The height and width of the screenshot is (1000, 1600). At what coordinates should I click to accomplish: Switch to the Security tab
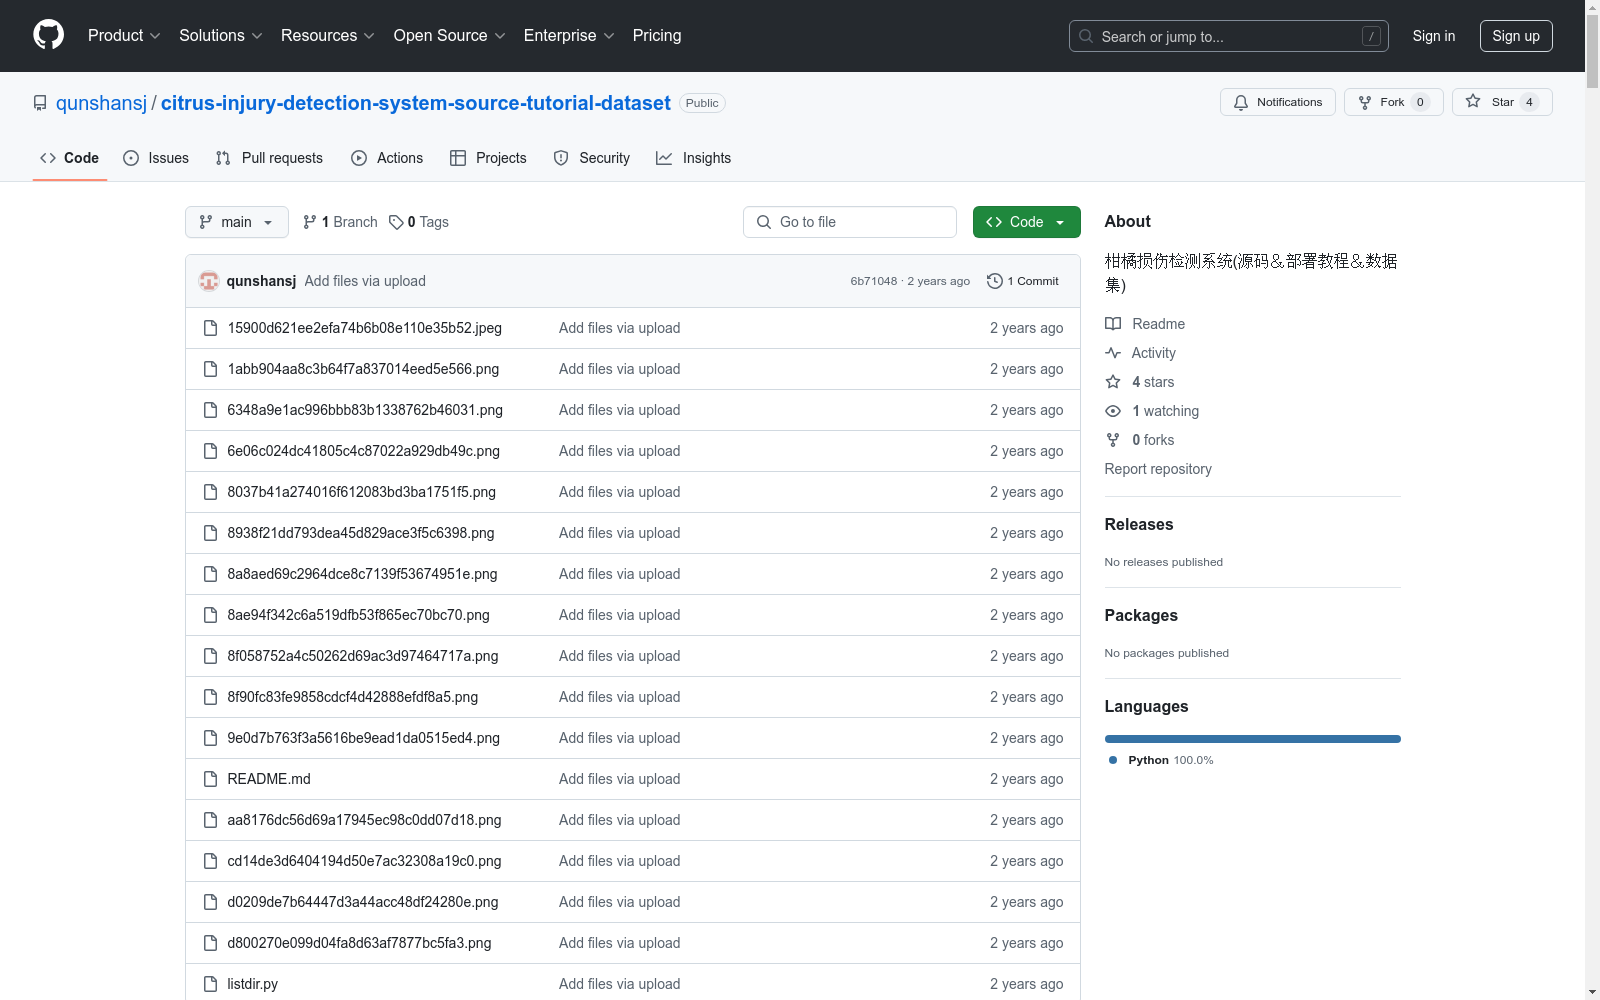[592, 158]
